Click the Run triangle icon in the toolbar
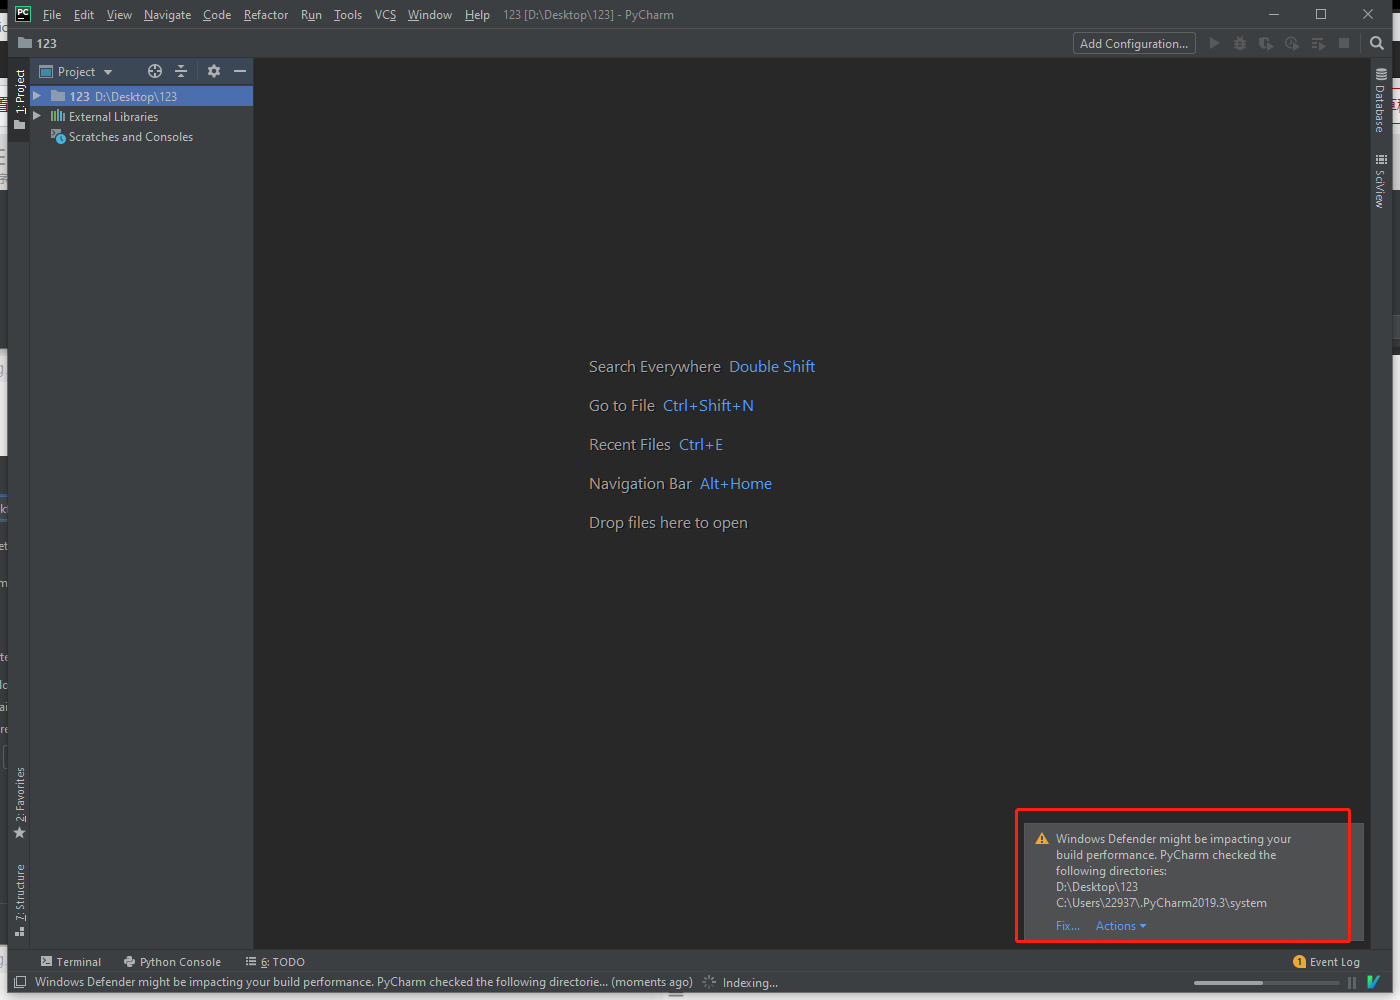 1214,43
